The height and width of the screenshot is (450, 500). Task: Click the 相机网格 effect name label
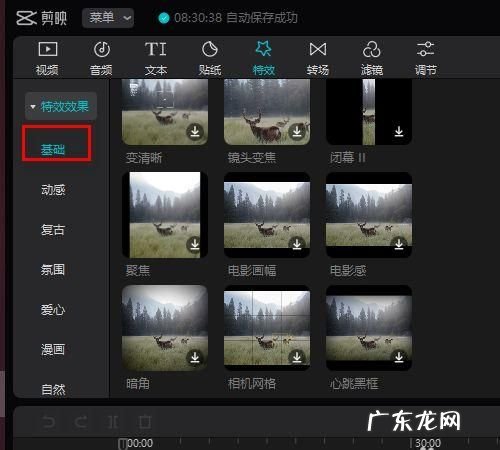(252, 384)
